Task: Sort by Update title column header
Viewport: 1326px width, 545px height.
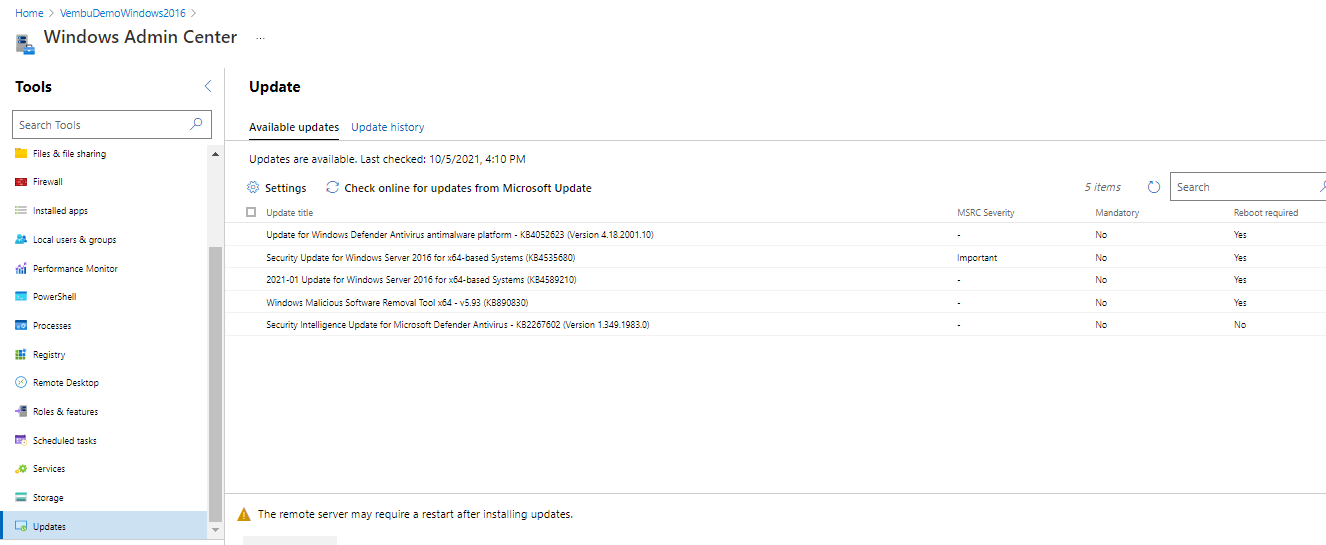Action: pyautogui.click(x=290, y=213)
